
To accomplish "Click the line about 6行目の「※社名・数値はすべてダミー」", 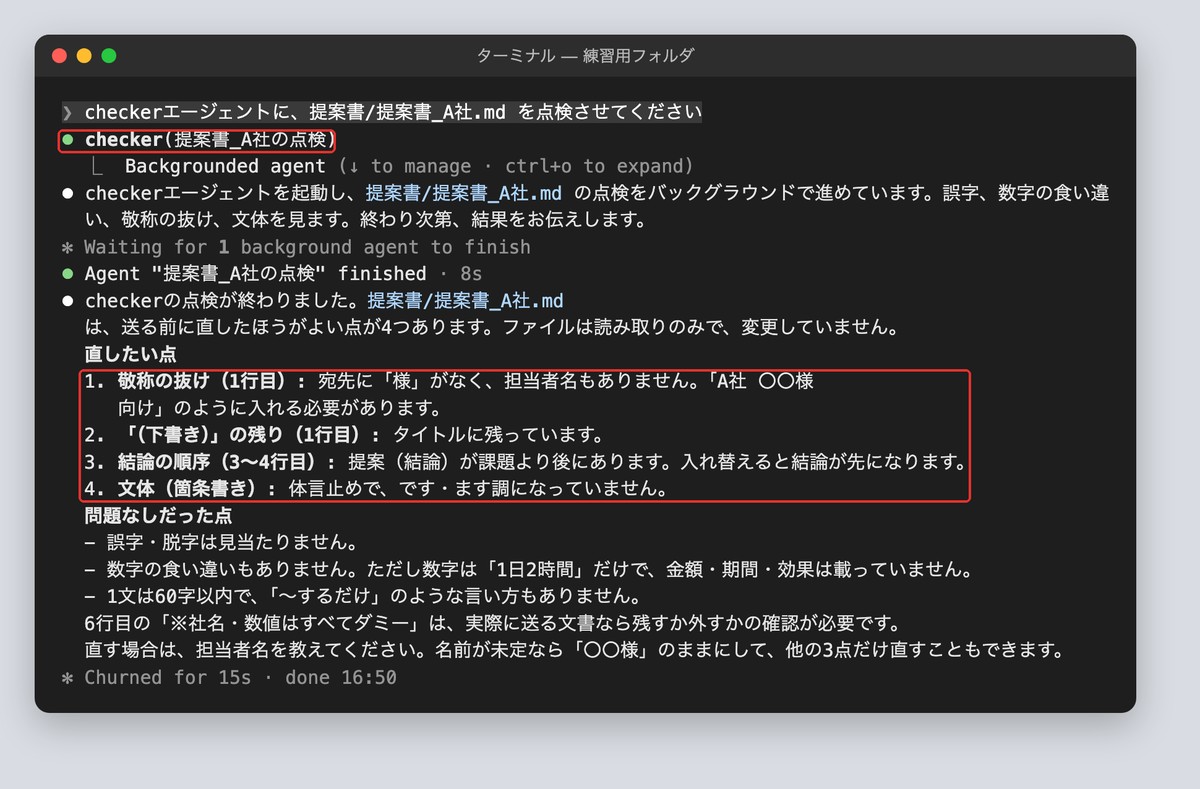I will click(x=494, y=624).
